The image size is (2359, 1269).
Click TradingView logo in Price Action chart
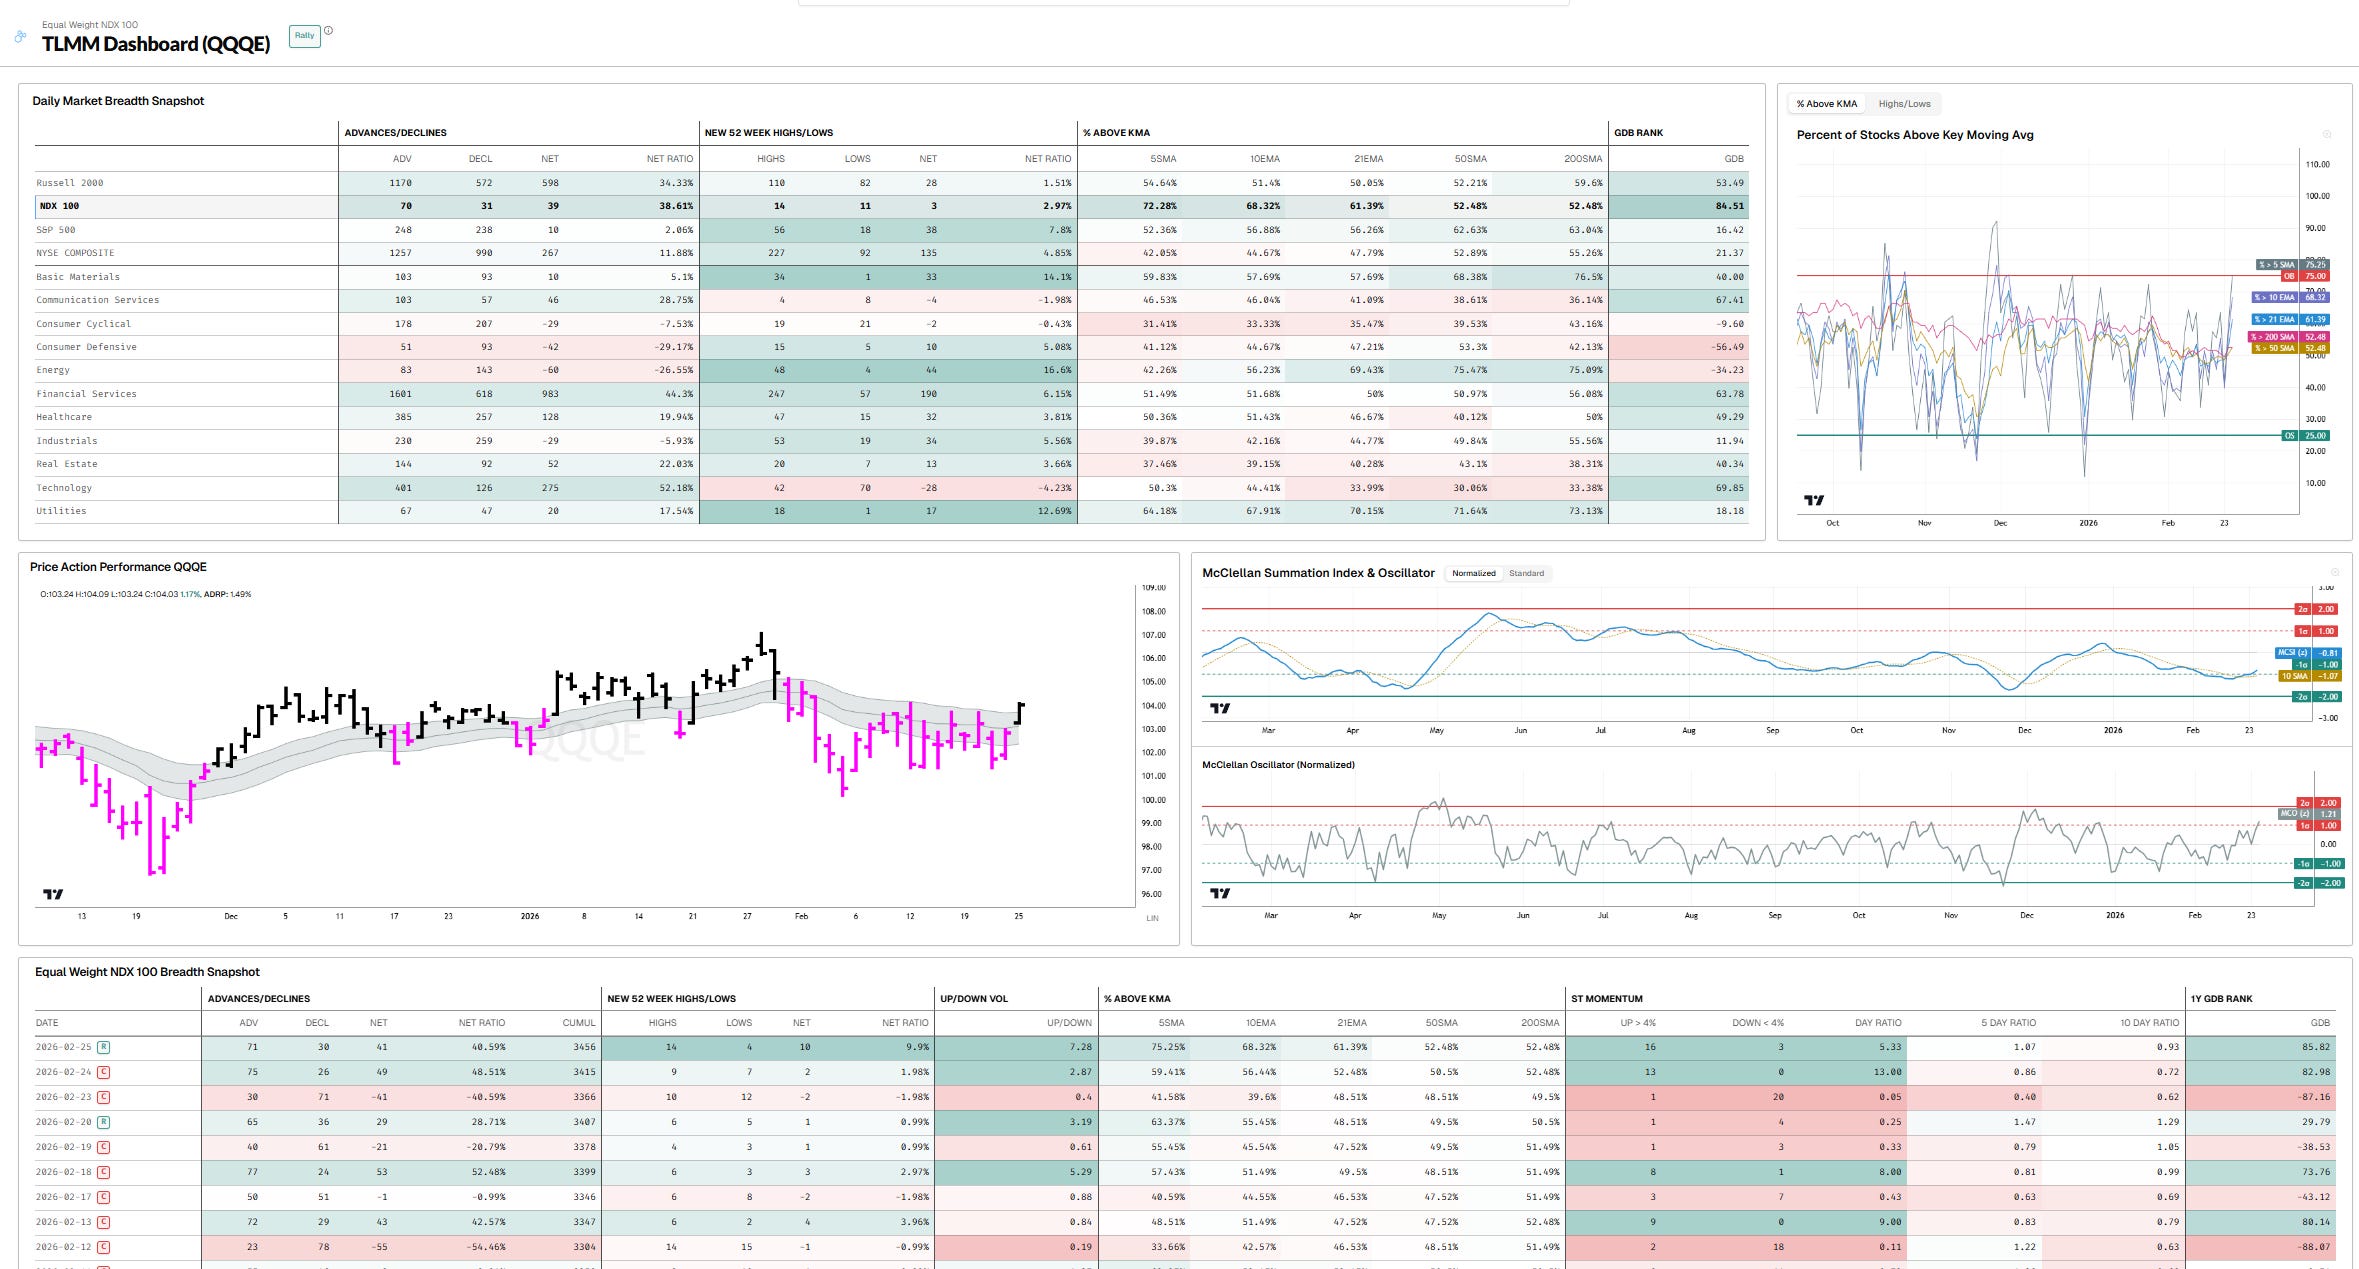pos(53,894)
